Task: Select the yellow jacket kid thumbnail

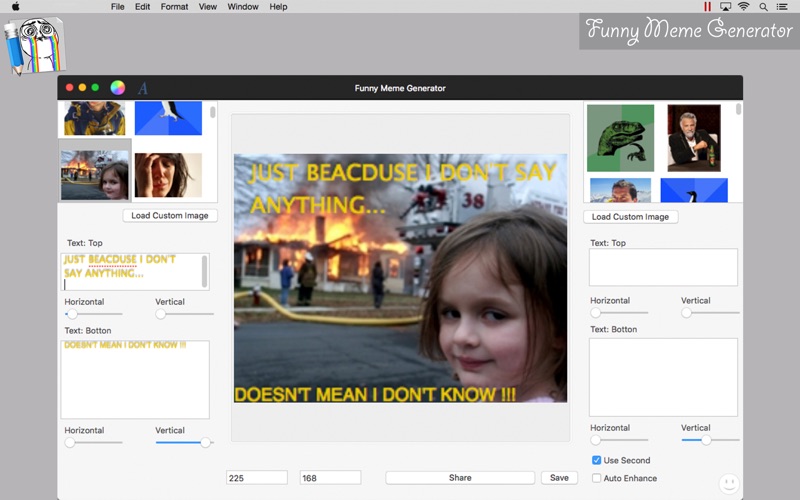Action: point(94,118)
